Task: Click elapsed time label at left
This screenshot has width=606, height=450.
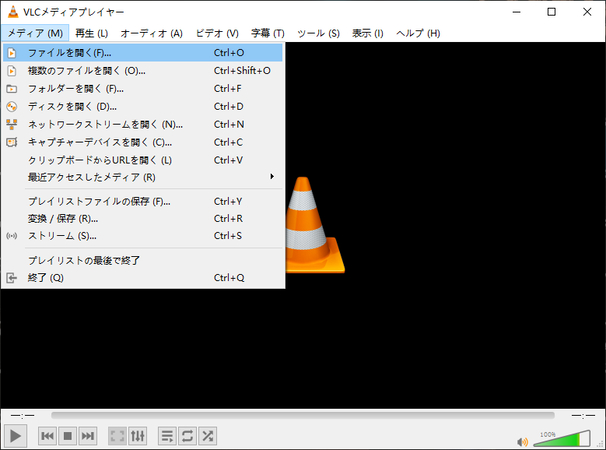Action: tap(22, 416)
